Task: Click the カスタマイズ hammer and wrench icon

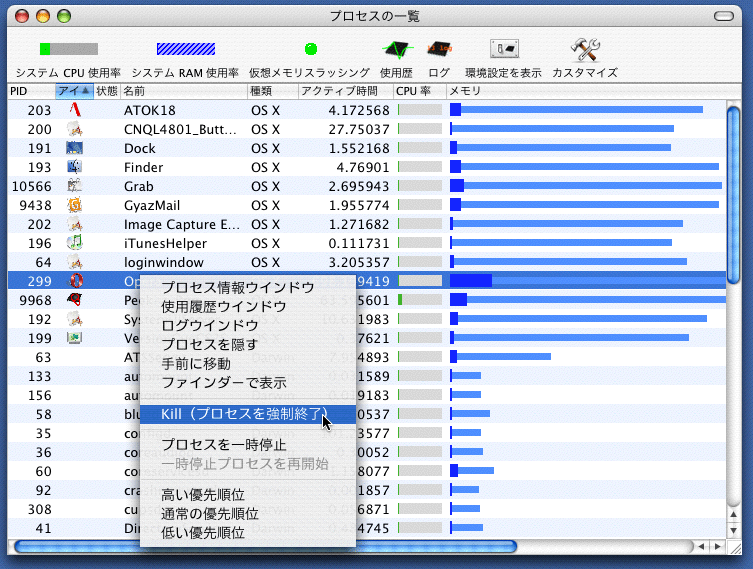Action: [585, 49]
